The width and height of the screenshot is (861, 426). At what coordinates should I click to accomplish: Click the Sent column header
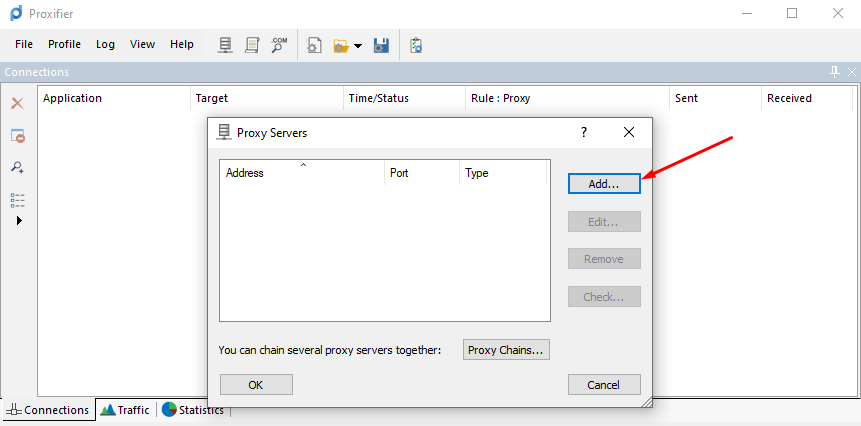(x=715, y=98)
